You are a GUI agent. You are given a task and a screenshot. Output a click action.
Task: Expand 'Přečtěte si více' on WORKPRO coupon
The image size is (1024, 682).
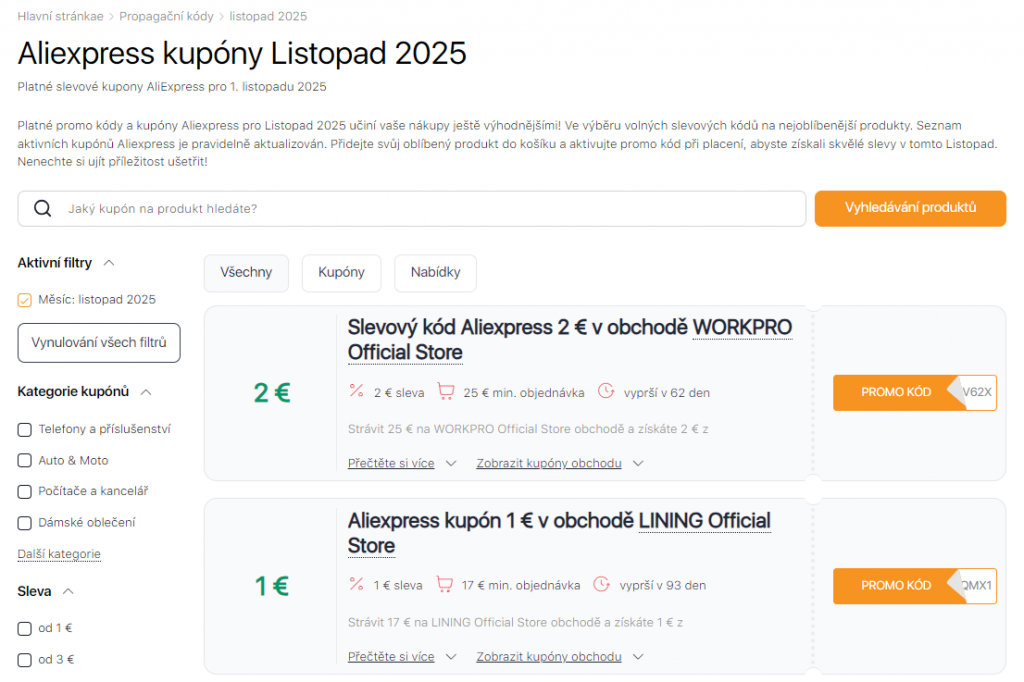click(x=401, y=464)
